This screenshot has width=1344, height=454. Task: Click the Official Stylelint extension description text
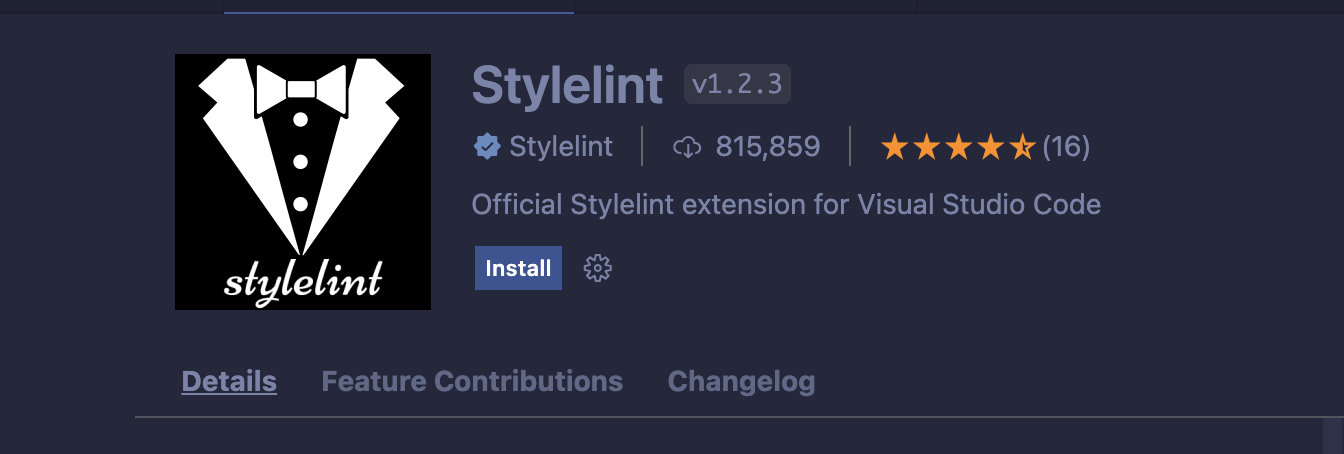785,205
